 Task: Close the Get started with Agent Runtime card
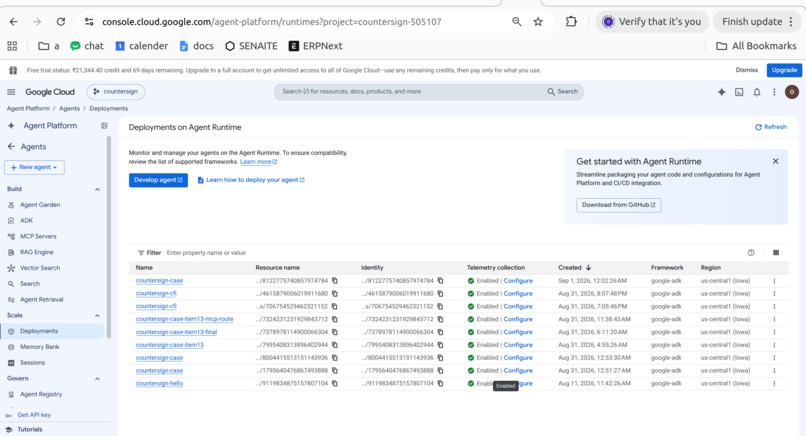(x=776, y=161)
